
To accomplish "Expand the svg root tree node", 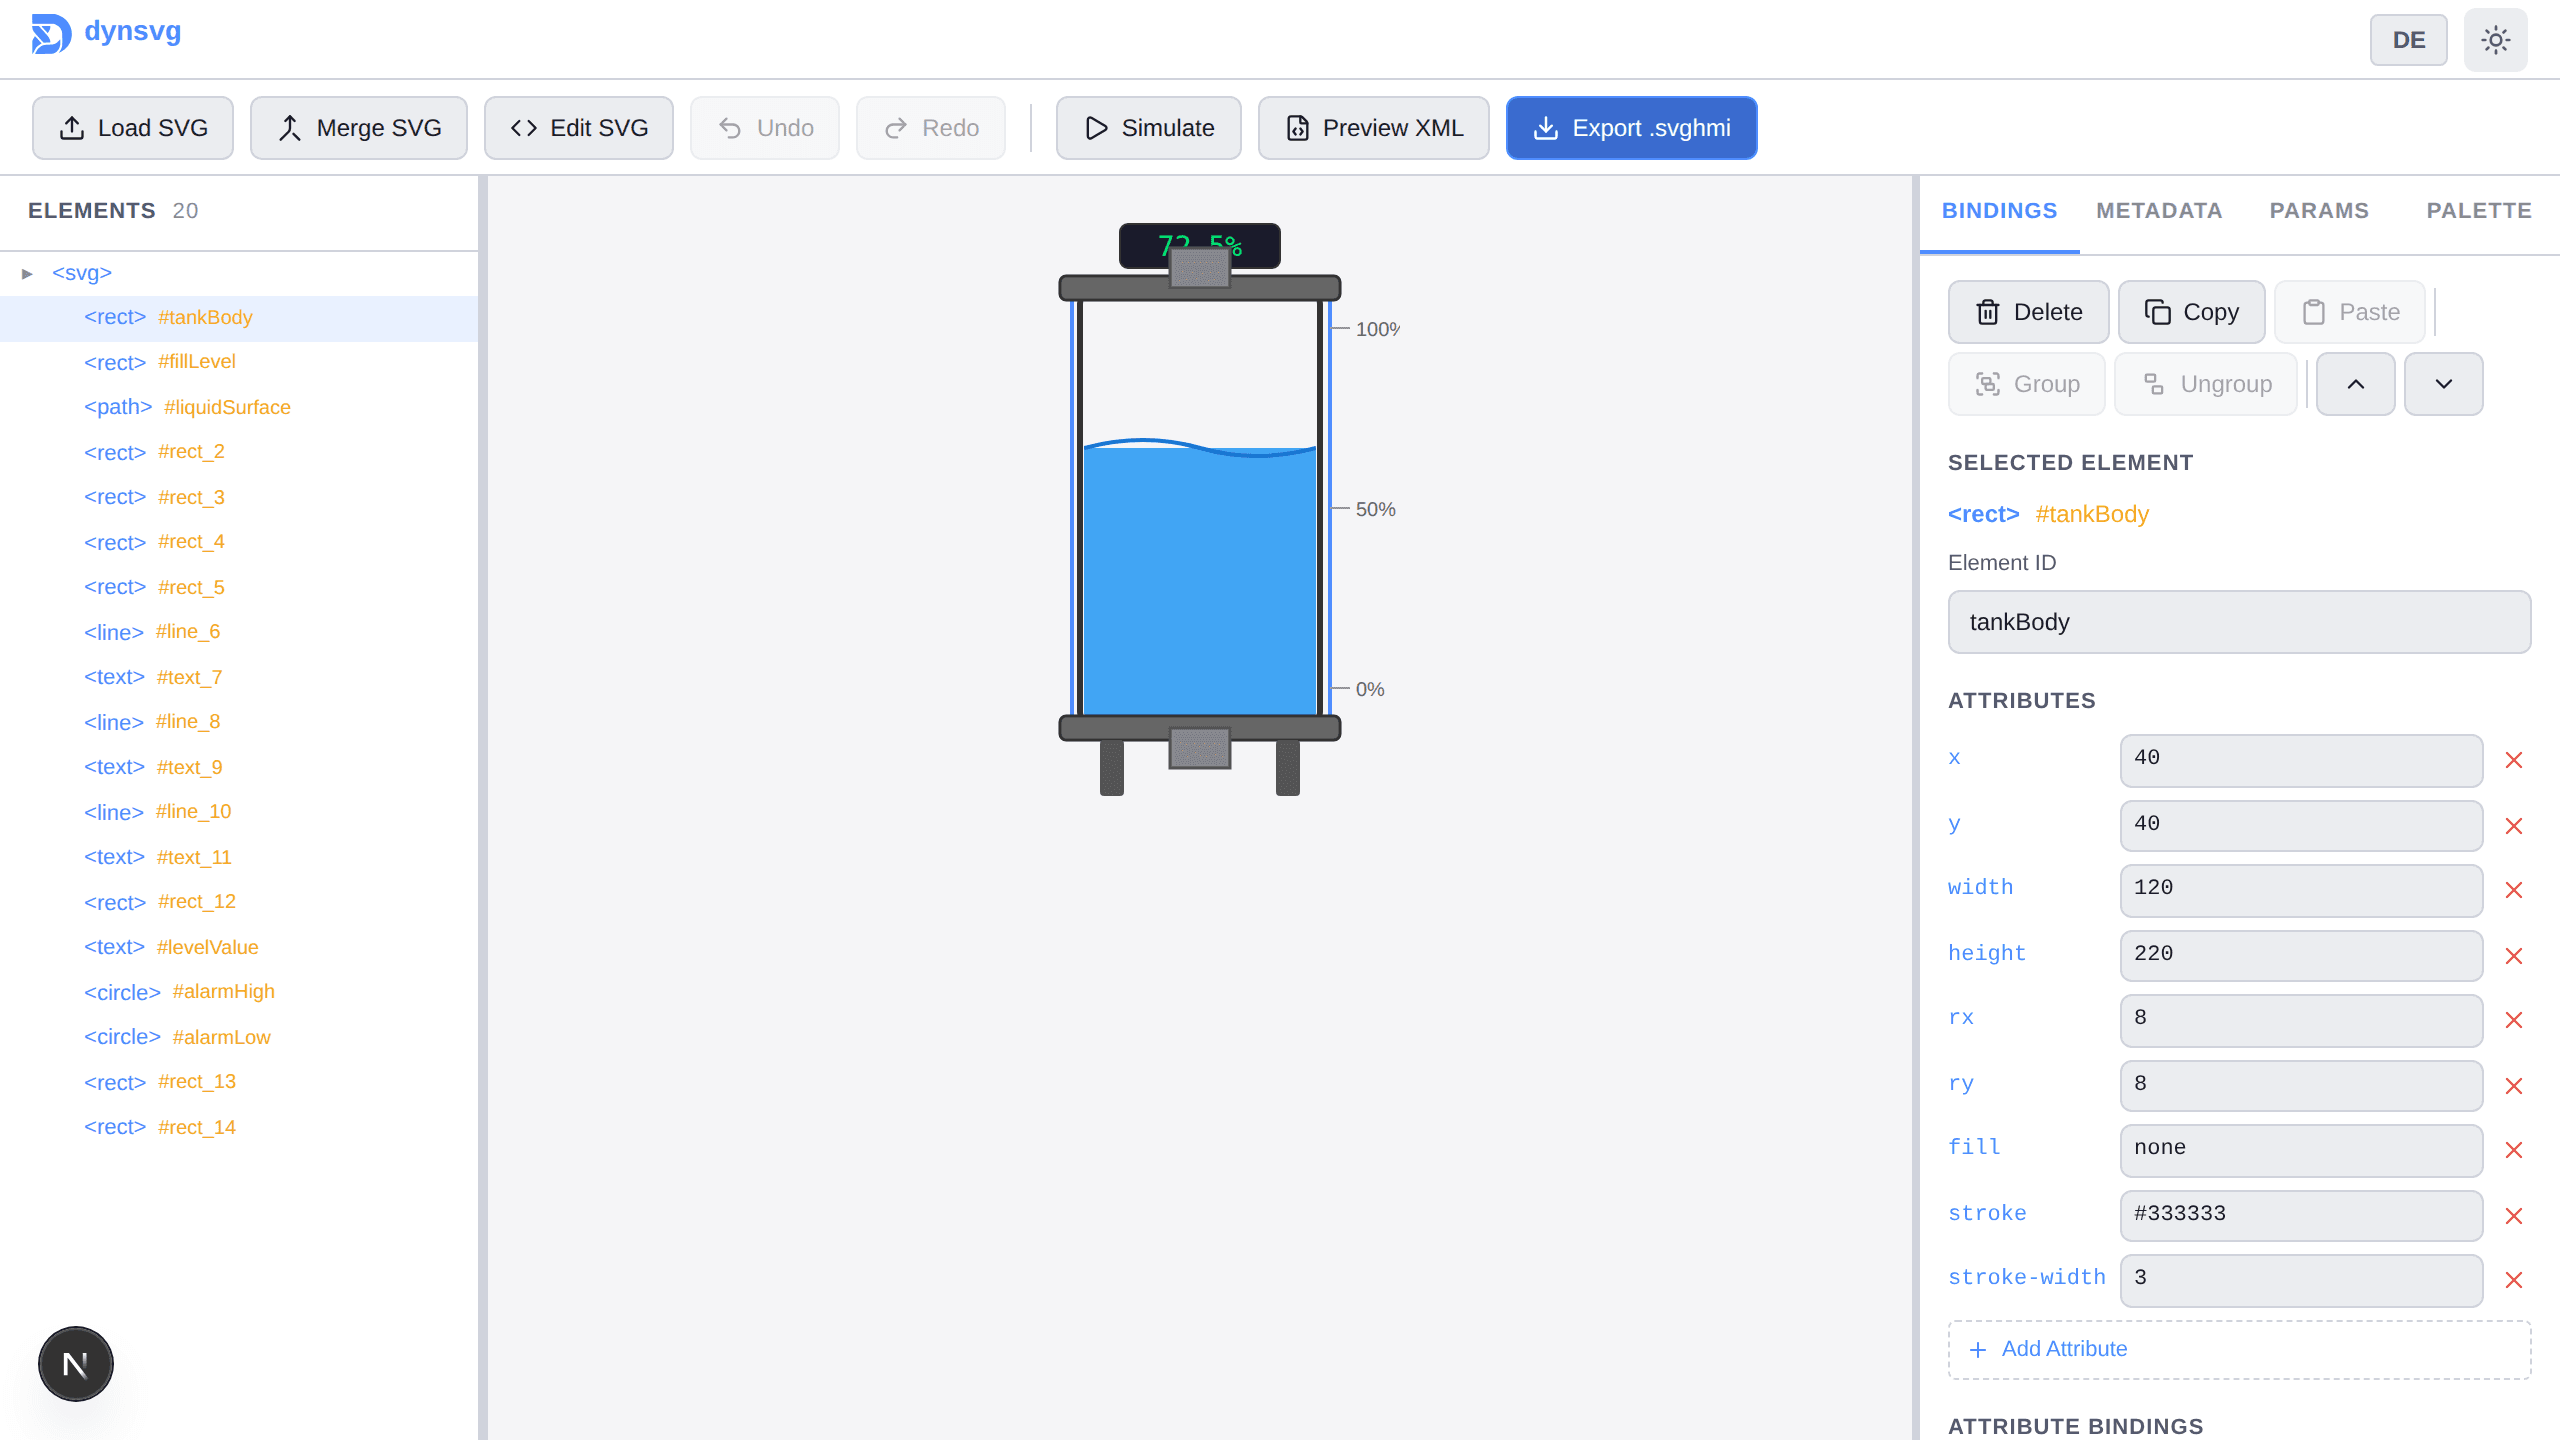I will coord(25,272).
